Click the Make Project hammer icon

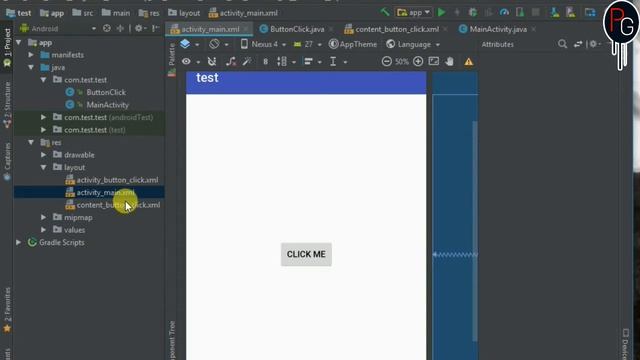pos(385,12)
